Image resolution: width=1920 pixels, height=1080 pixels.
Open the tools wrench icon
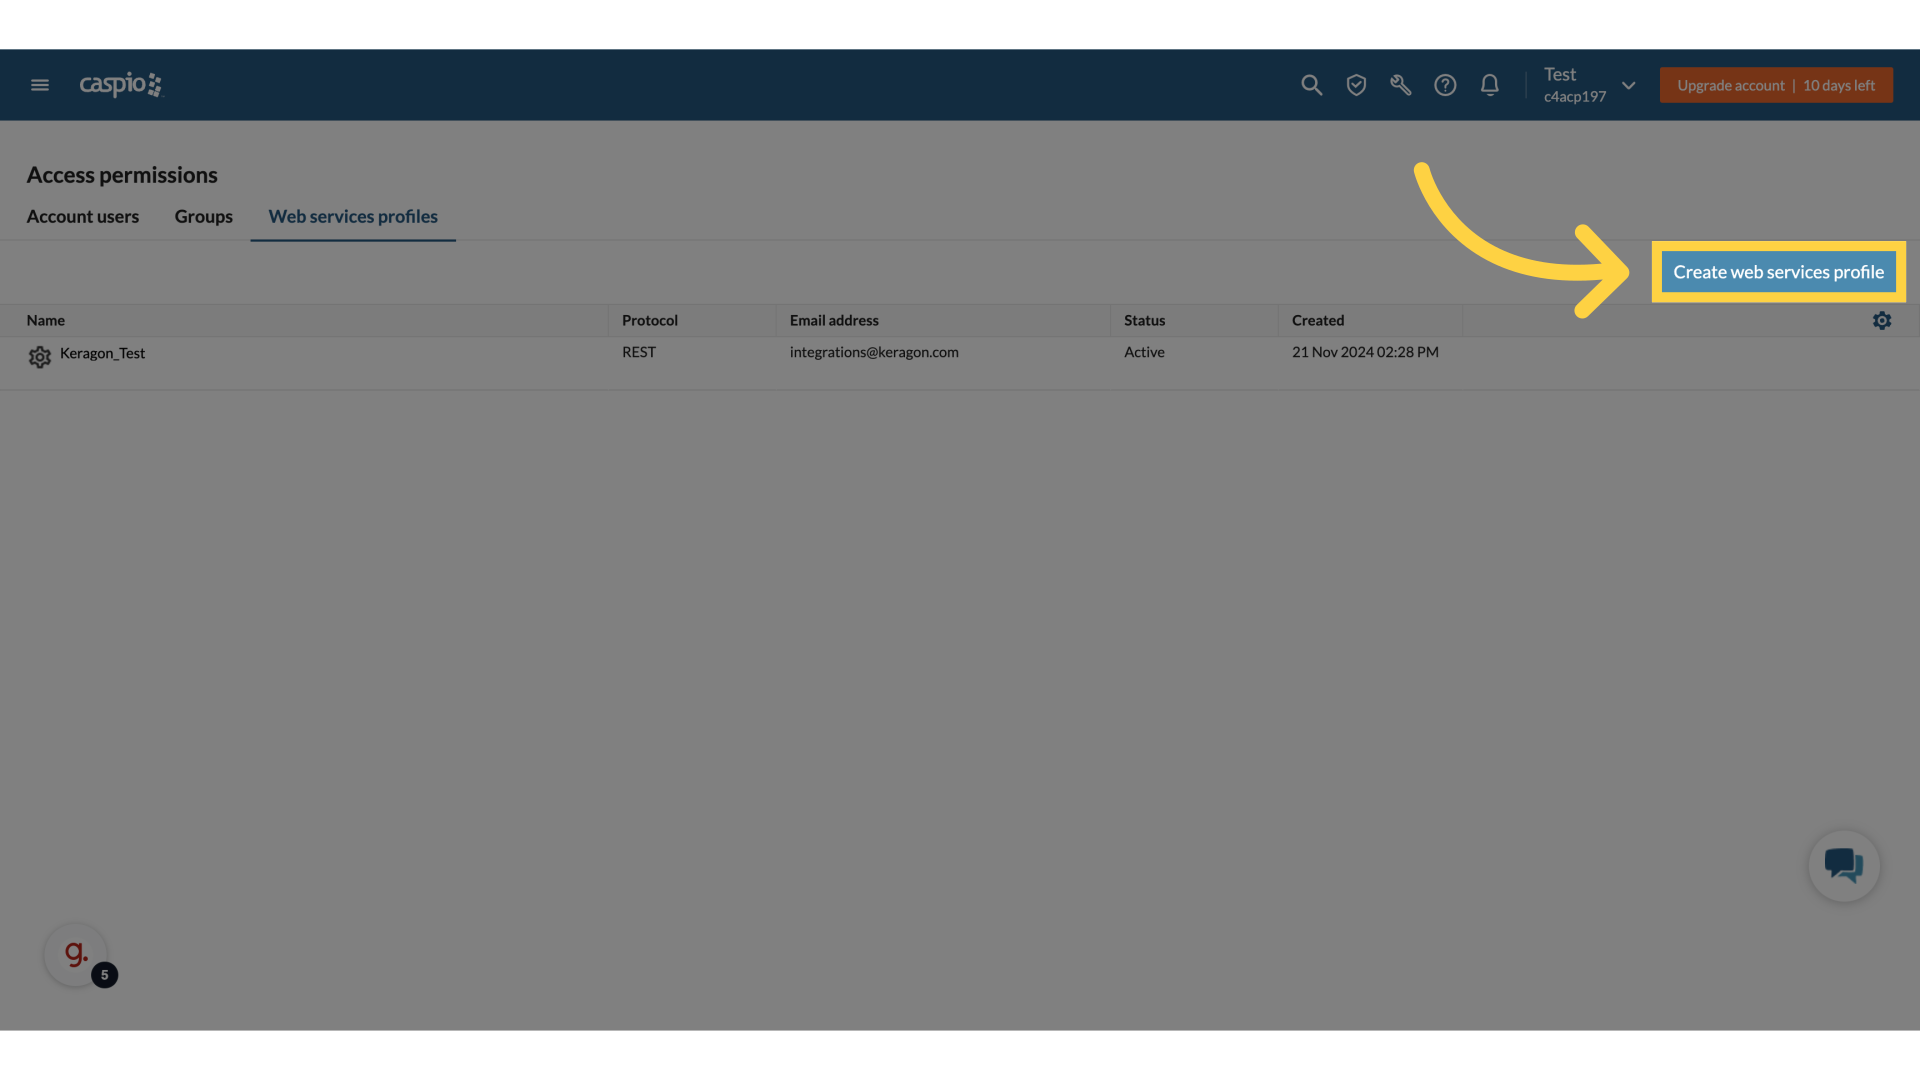(x=1400, y=85)
